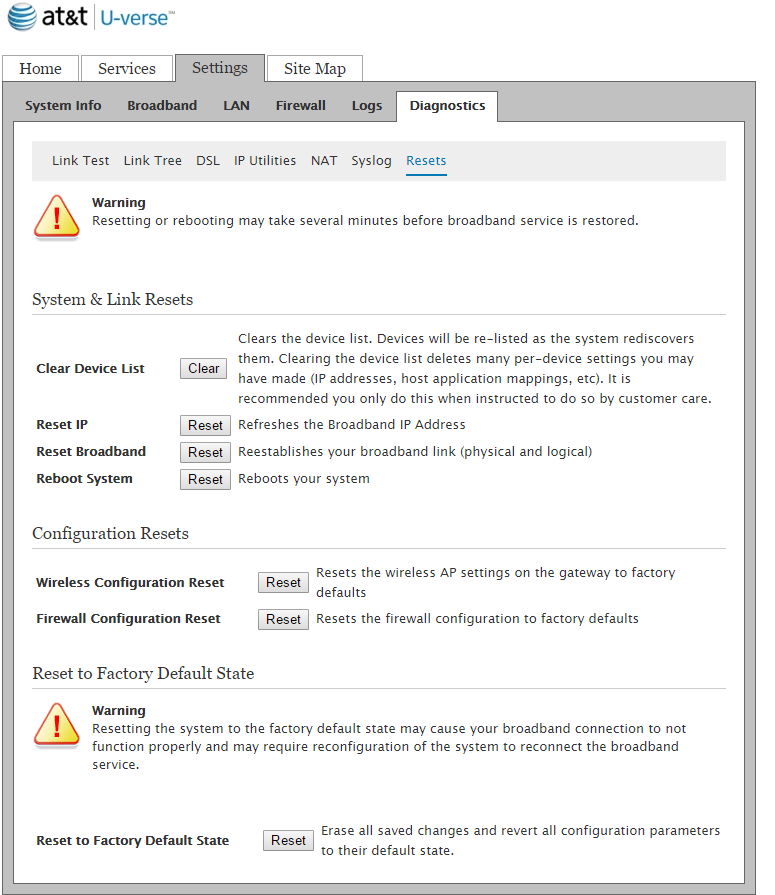Image resolution: width=775 pixels, height=895 pixels.
Task: Open the IP Utilities page
Action: tap(265, 161)
